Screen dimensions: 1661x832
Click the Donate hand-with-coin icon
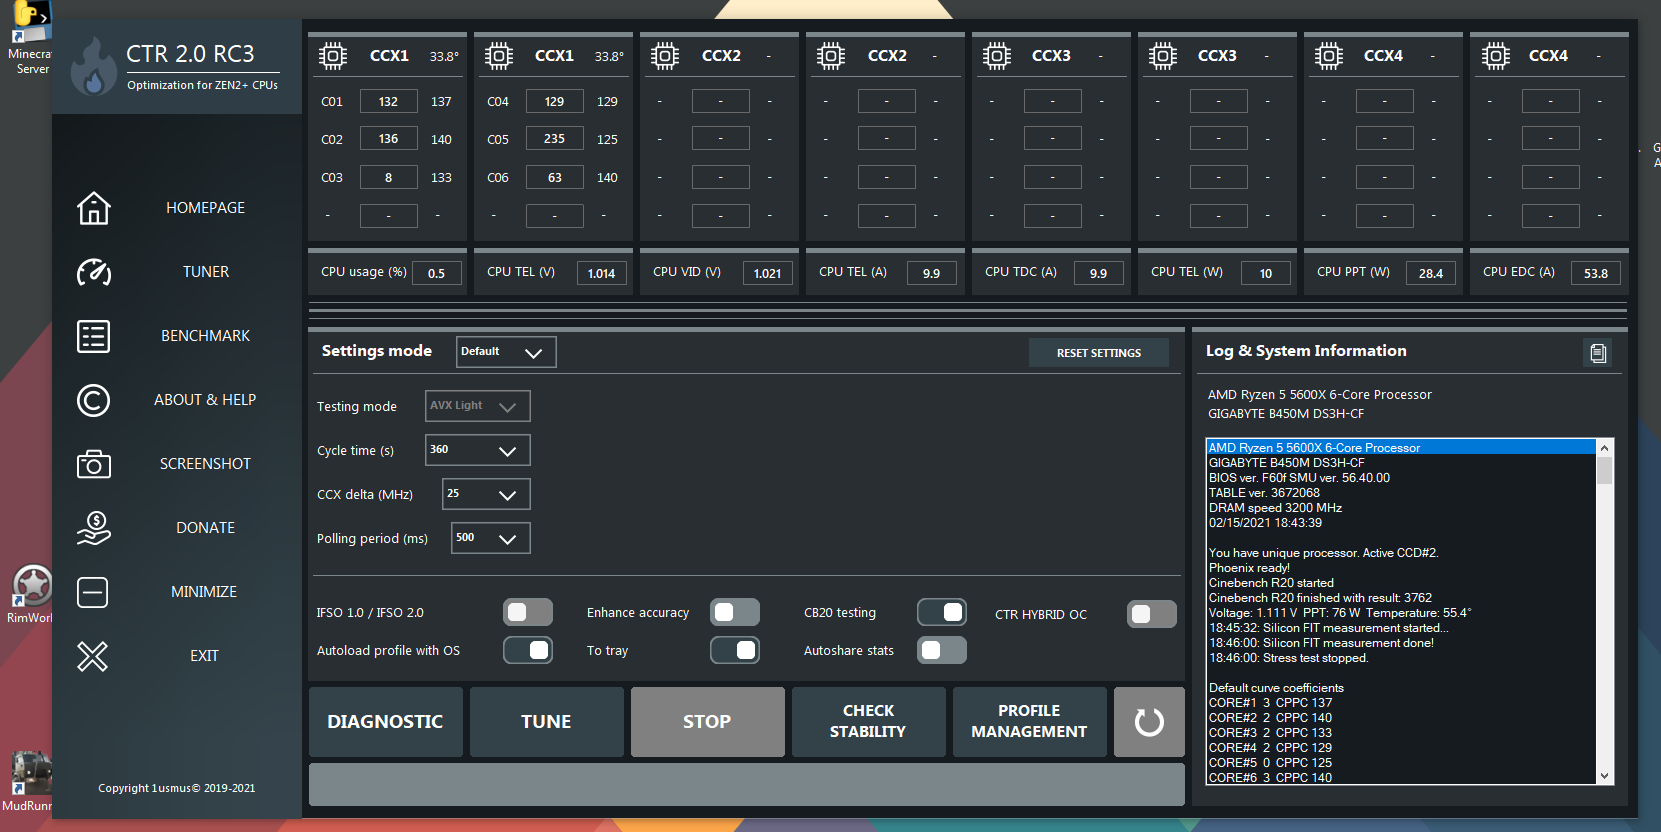94,528
